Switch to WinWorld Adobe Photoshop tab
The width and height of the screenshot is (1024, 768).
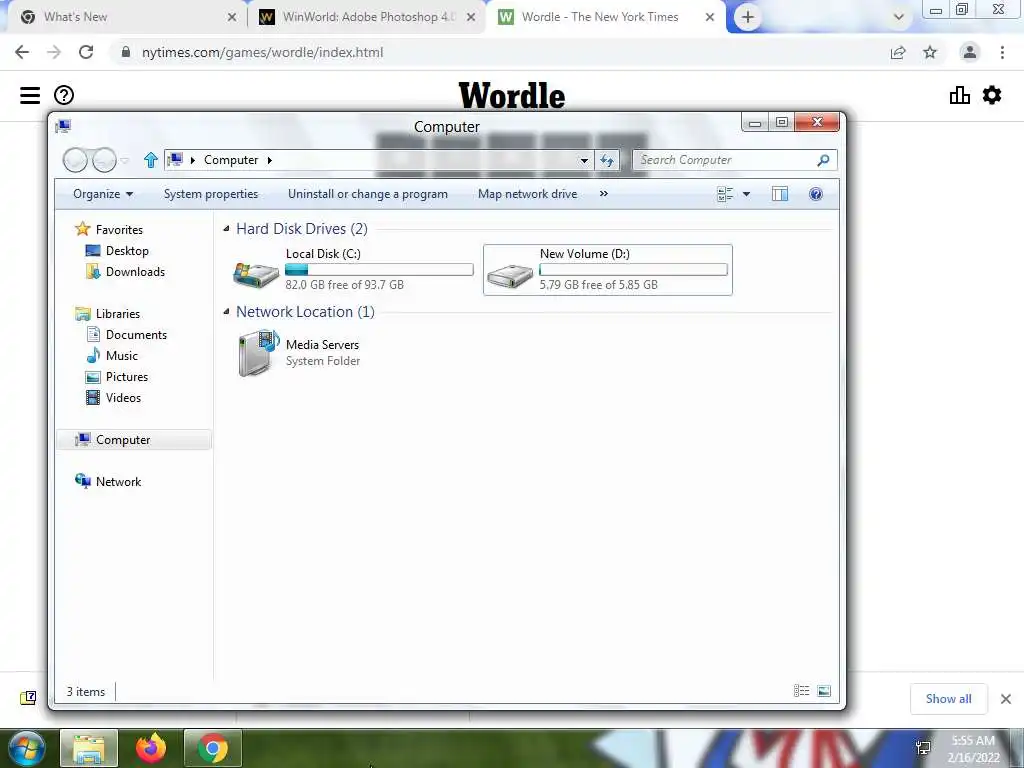pos(369,17)
